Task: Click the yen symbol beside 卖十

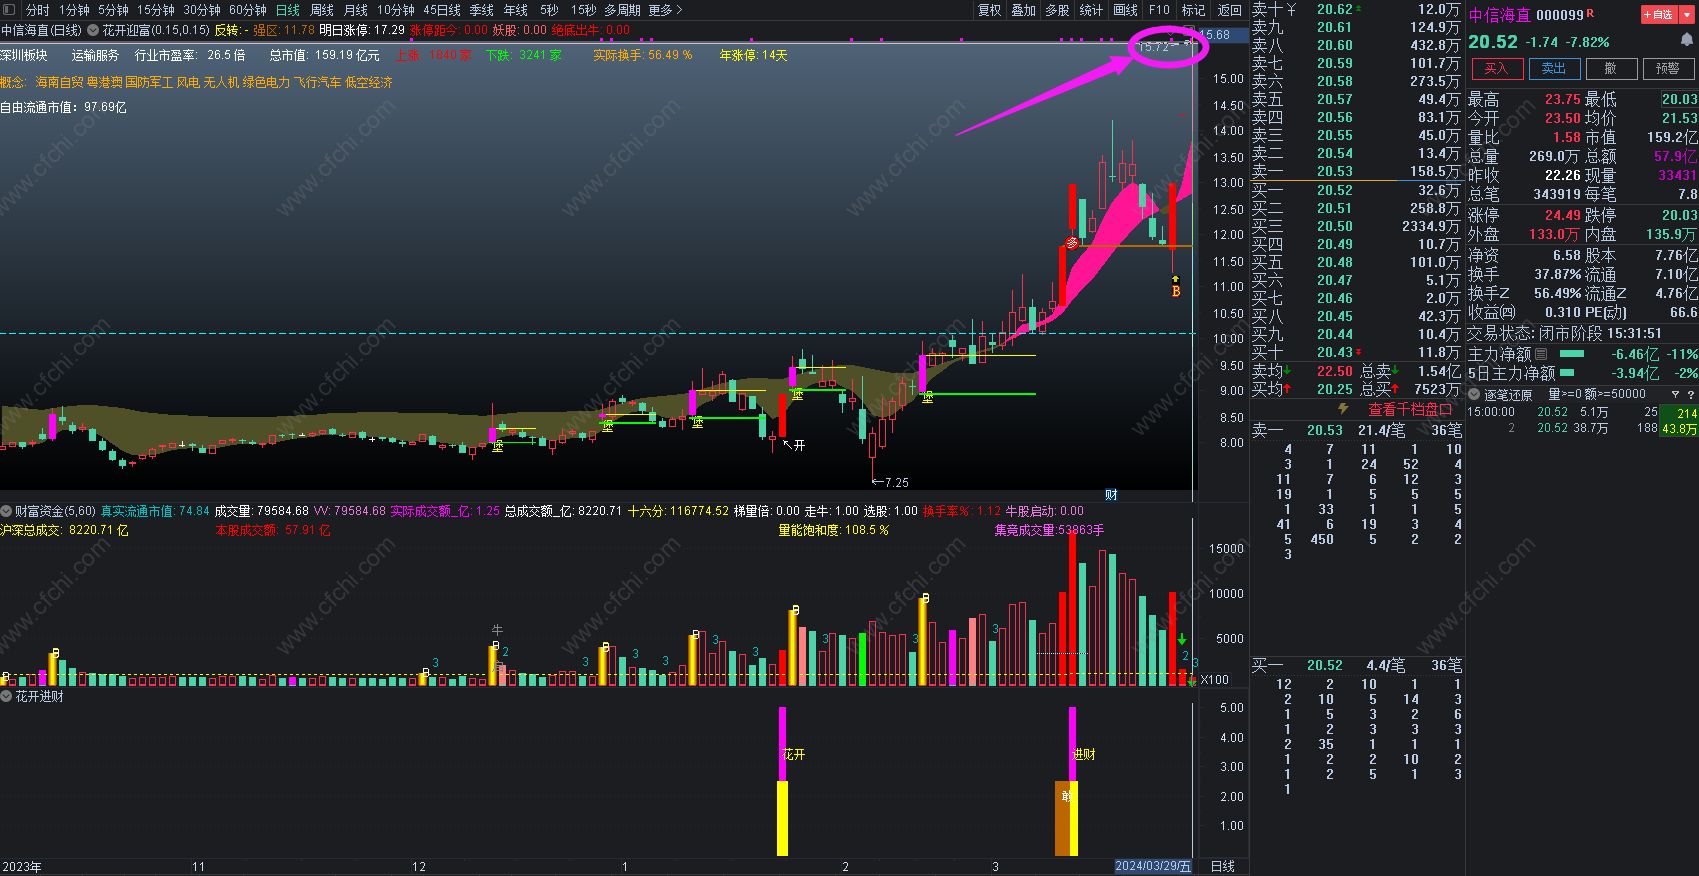Action: pos(1291,9)
